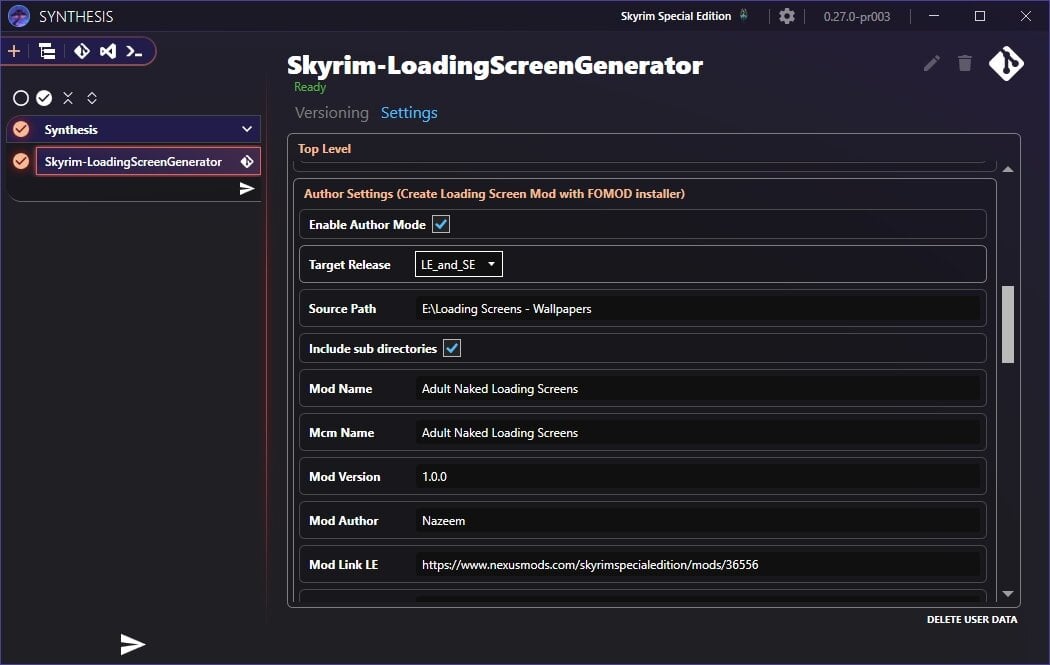
Task: Uncheck Enable Author Mode
Action: tap(441, 224)
